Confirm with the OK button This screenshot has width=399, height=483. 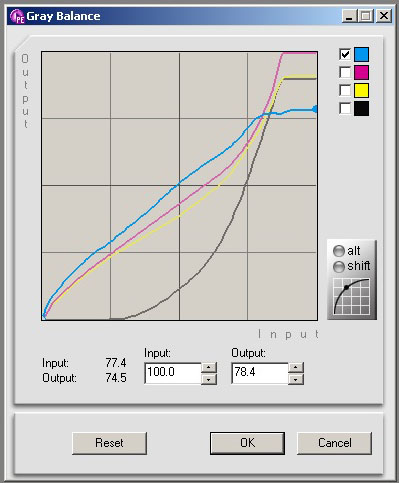(x=247, y=443)
